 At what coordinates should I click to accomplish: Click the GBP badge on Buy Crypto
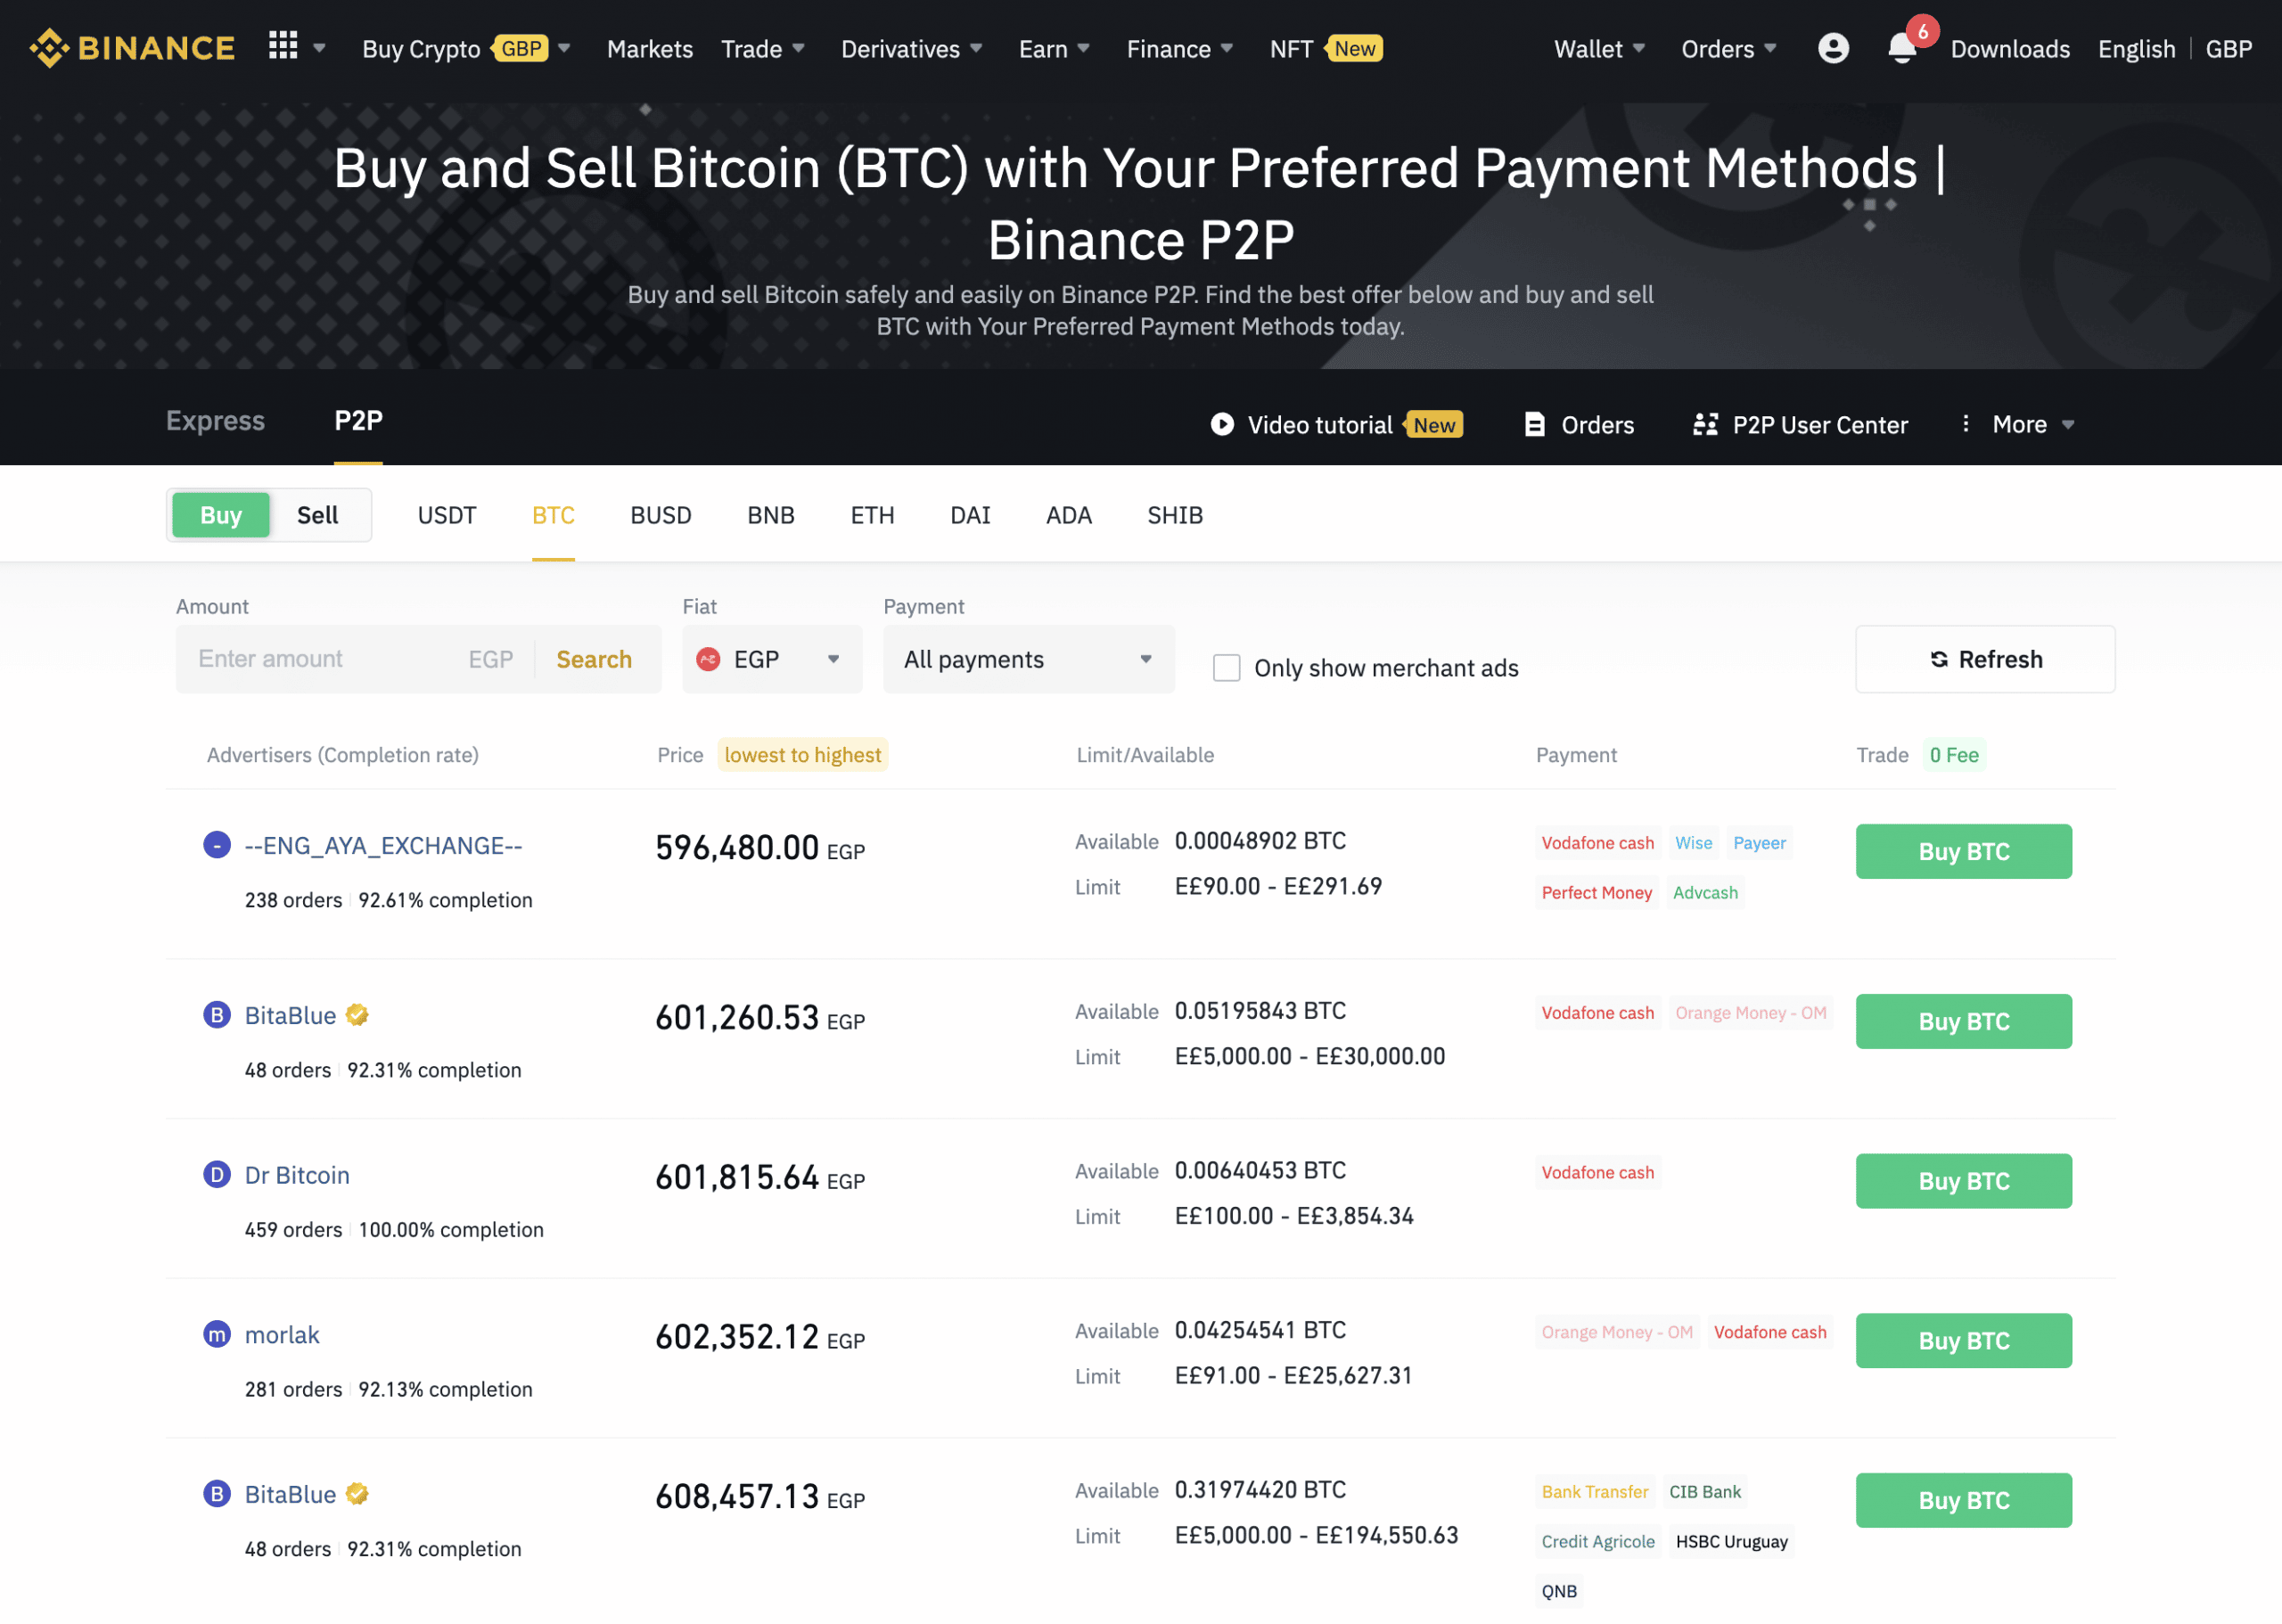[x=520, y=48]
